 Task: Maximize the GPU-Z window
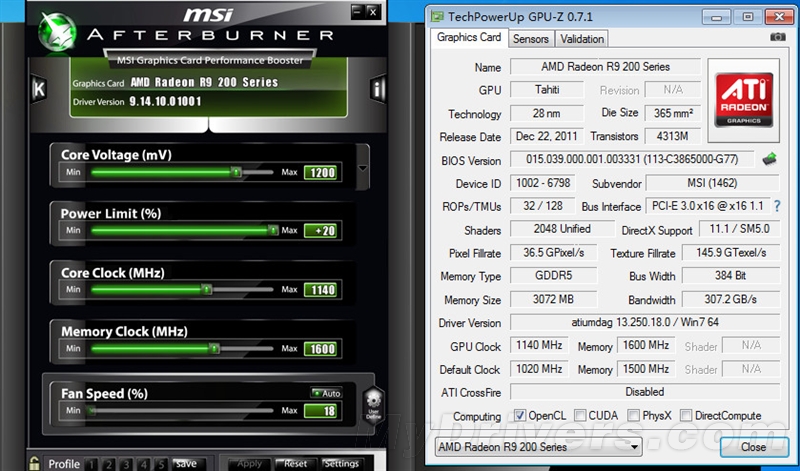click(747, 17)
